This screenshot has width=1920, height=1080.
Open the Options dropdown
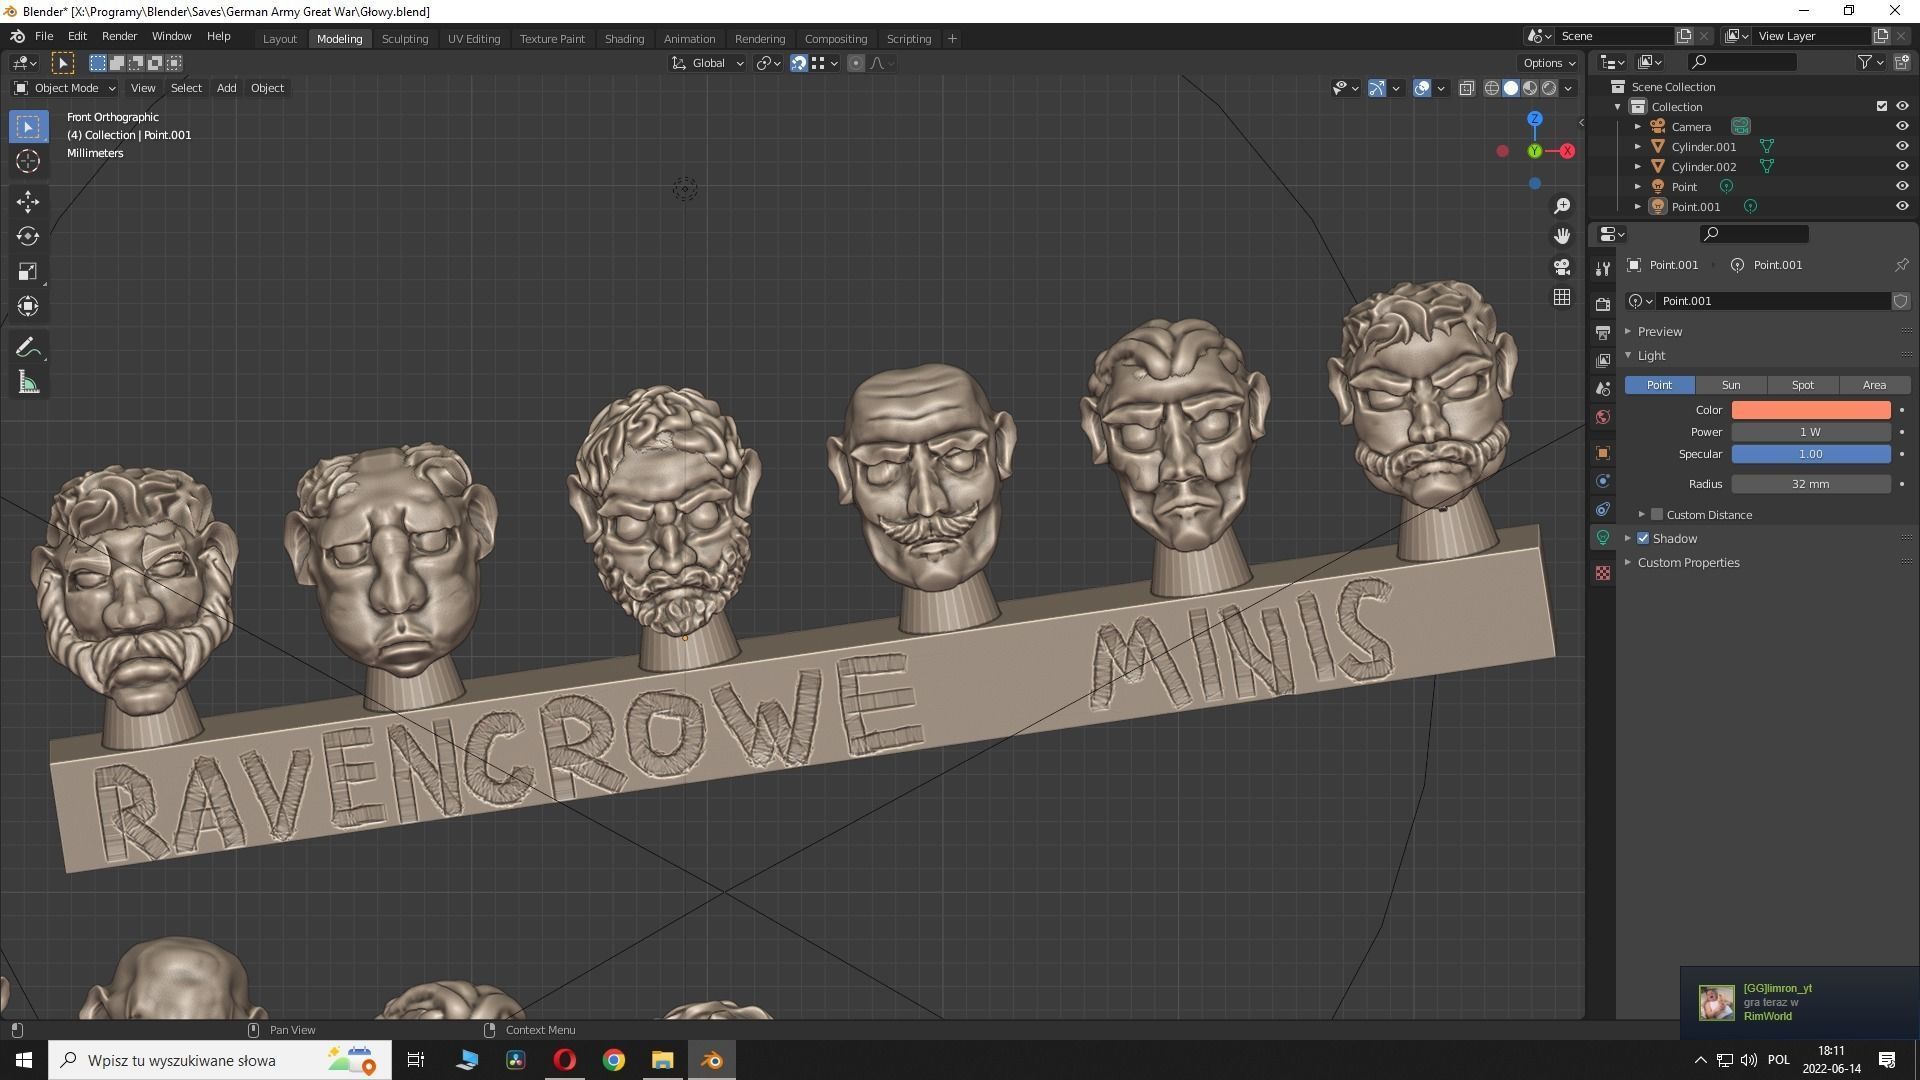tap(1550, 63)
